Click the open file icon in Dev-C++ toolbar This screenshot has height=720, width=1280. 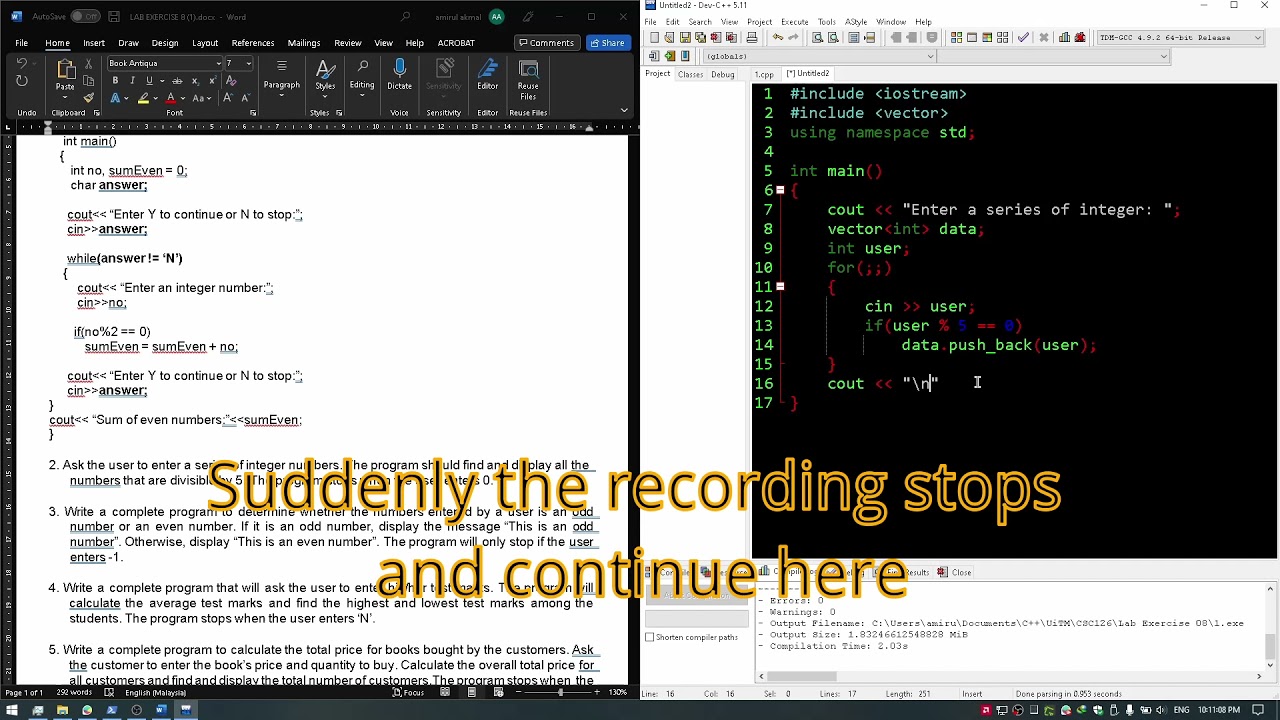(x=670, y=37)
